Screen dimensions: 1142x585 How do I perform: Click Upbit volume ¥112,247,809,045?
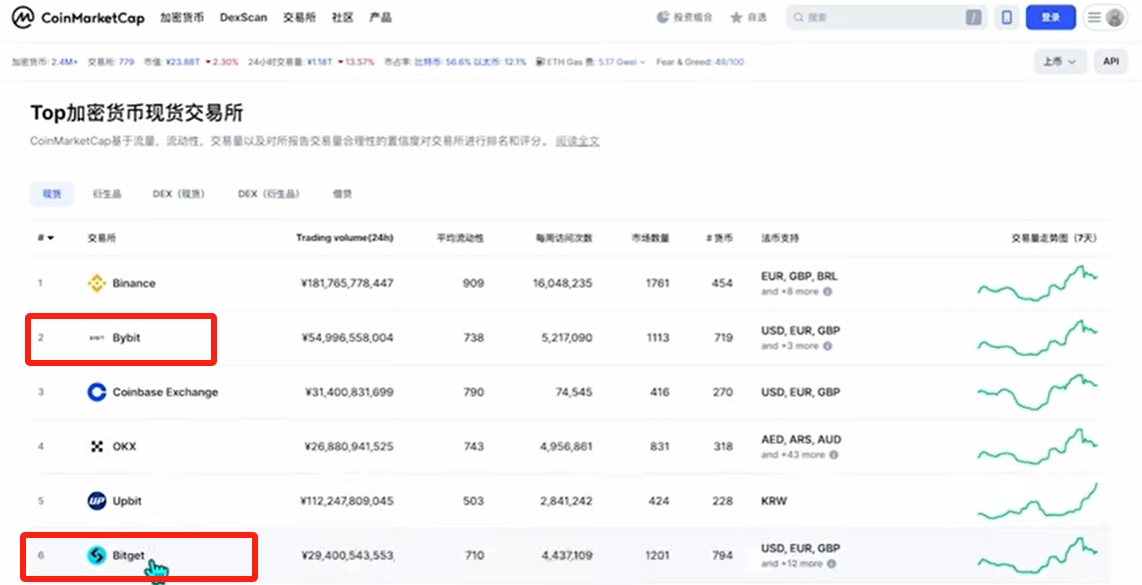coord(347,501)
